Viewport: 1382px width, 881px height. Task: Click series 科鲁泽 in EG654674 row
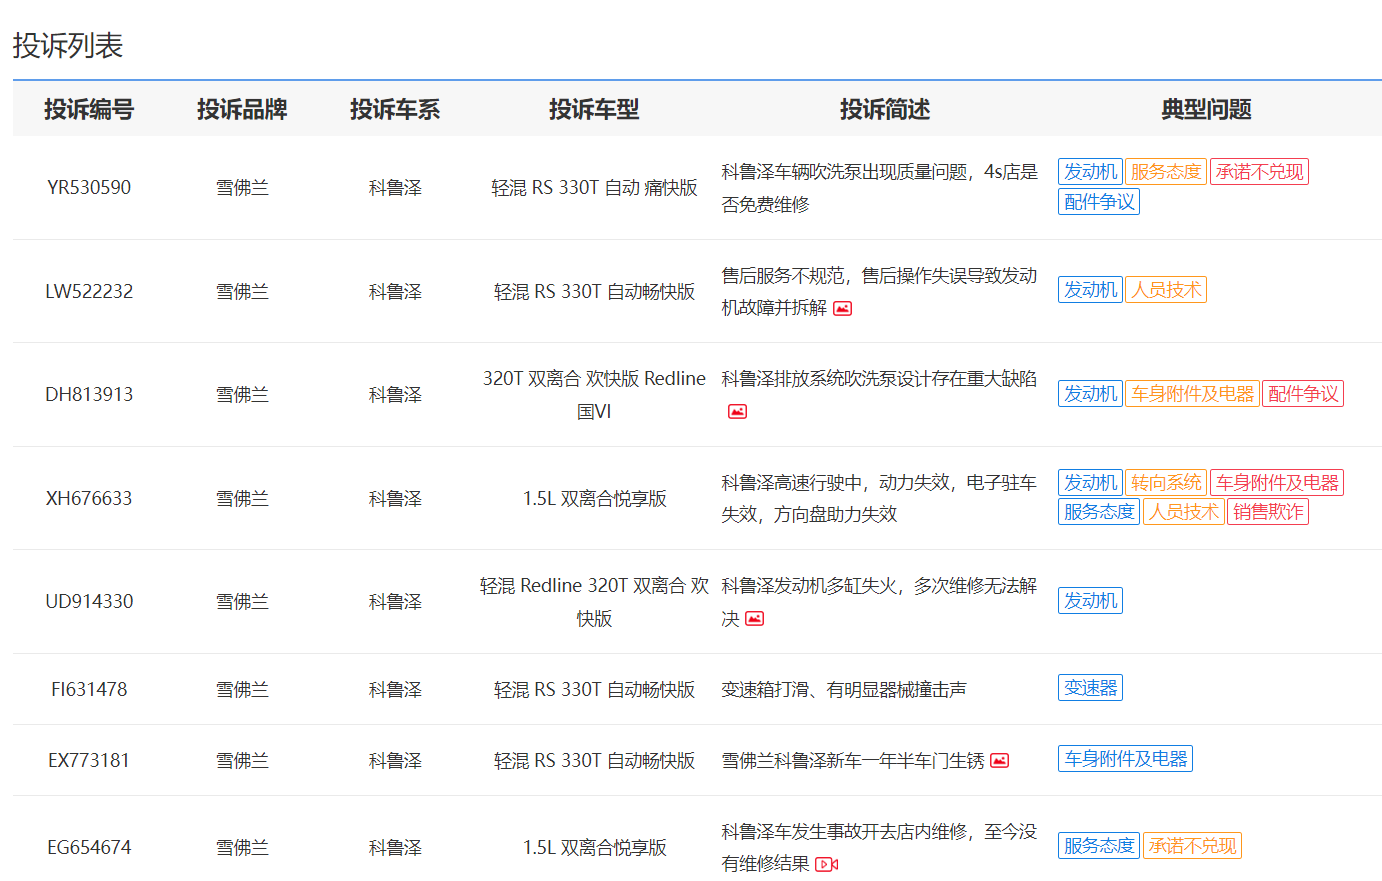click(x=395, y=848)
